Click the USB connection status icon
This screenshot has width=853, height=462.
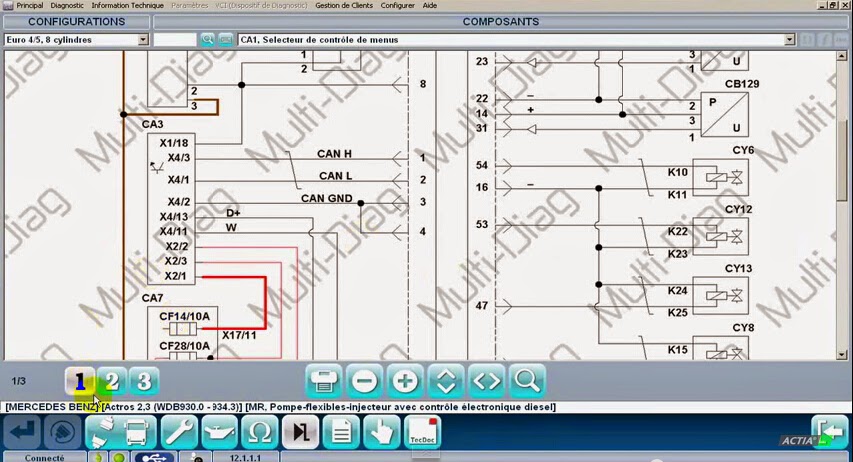(x=154, y=457)
